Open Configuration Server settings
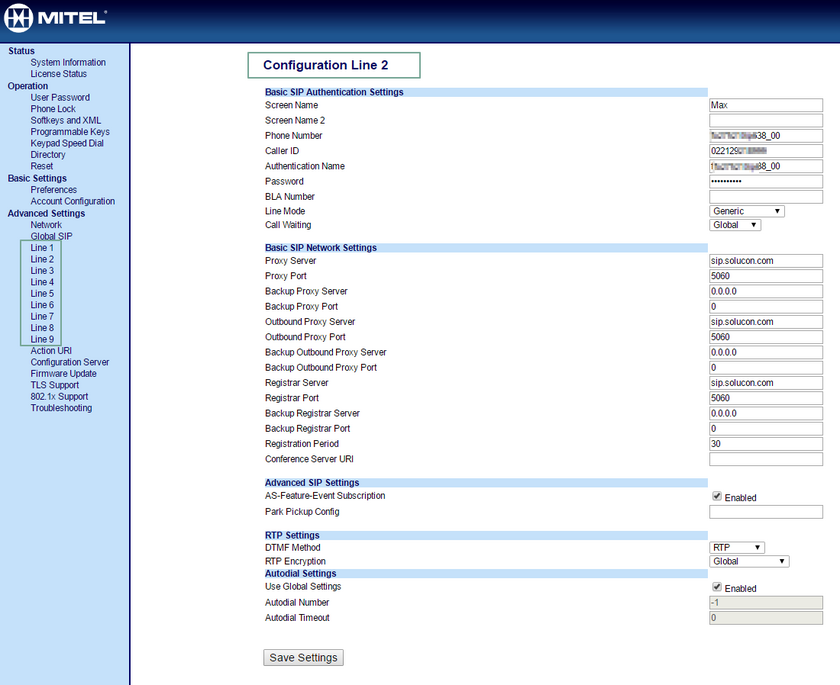 point(69,362)
